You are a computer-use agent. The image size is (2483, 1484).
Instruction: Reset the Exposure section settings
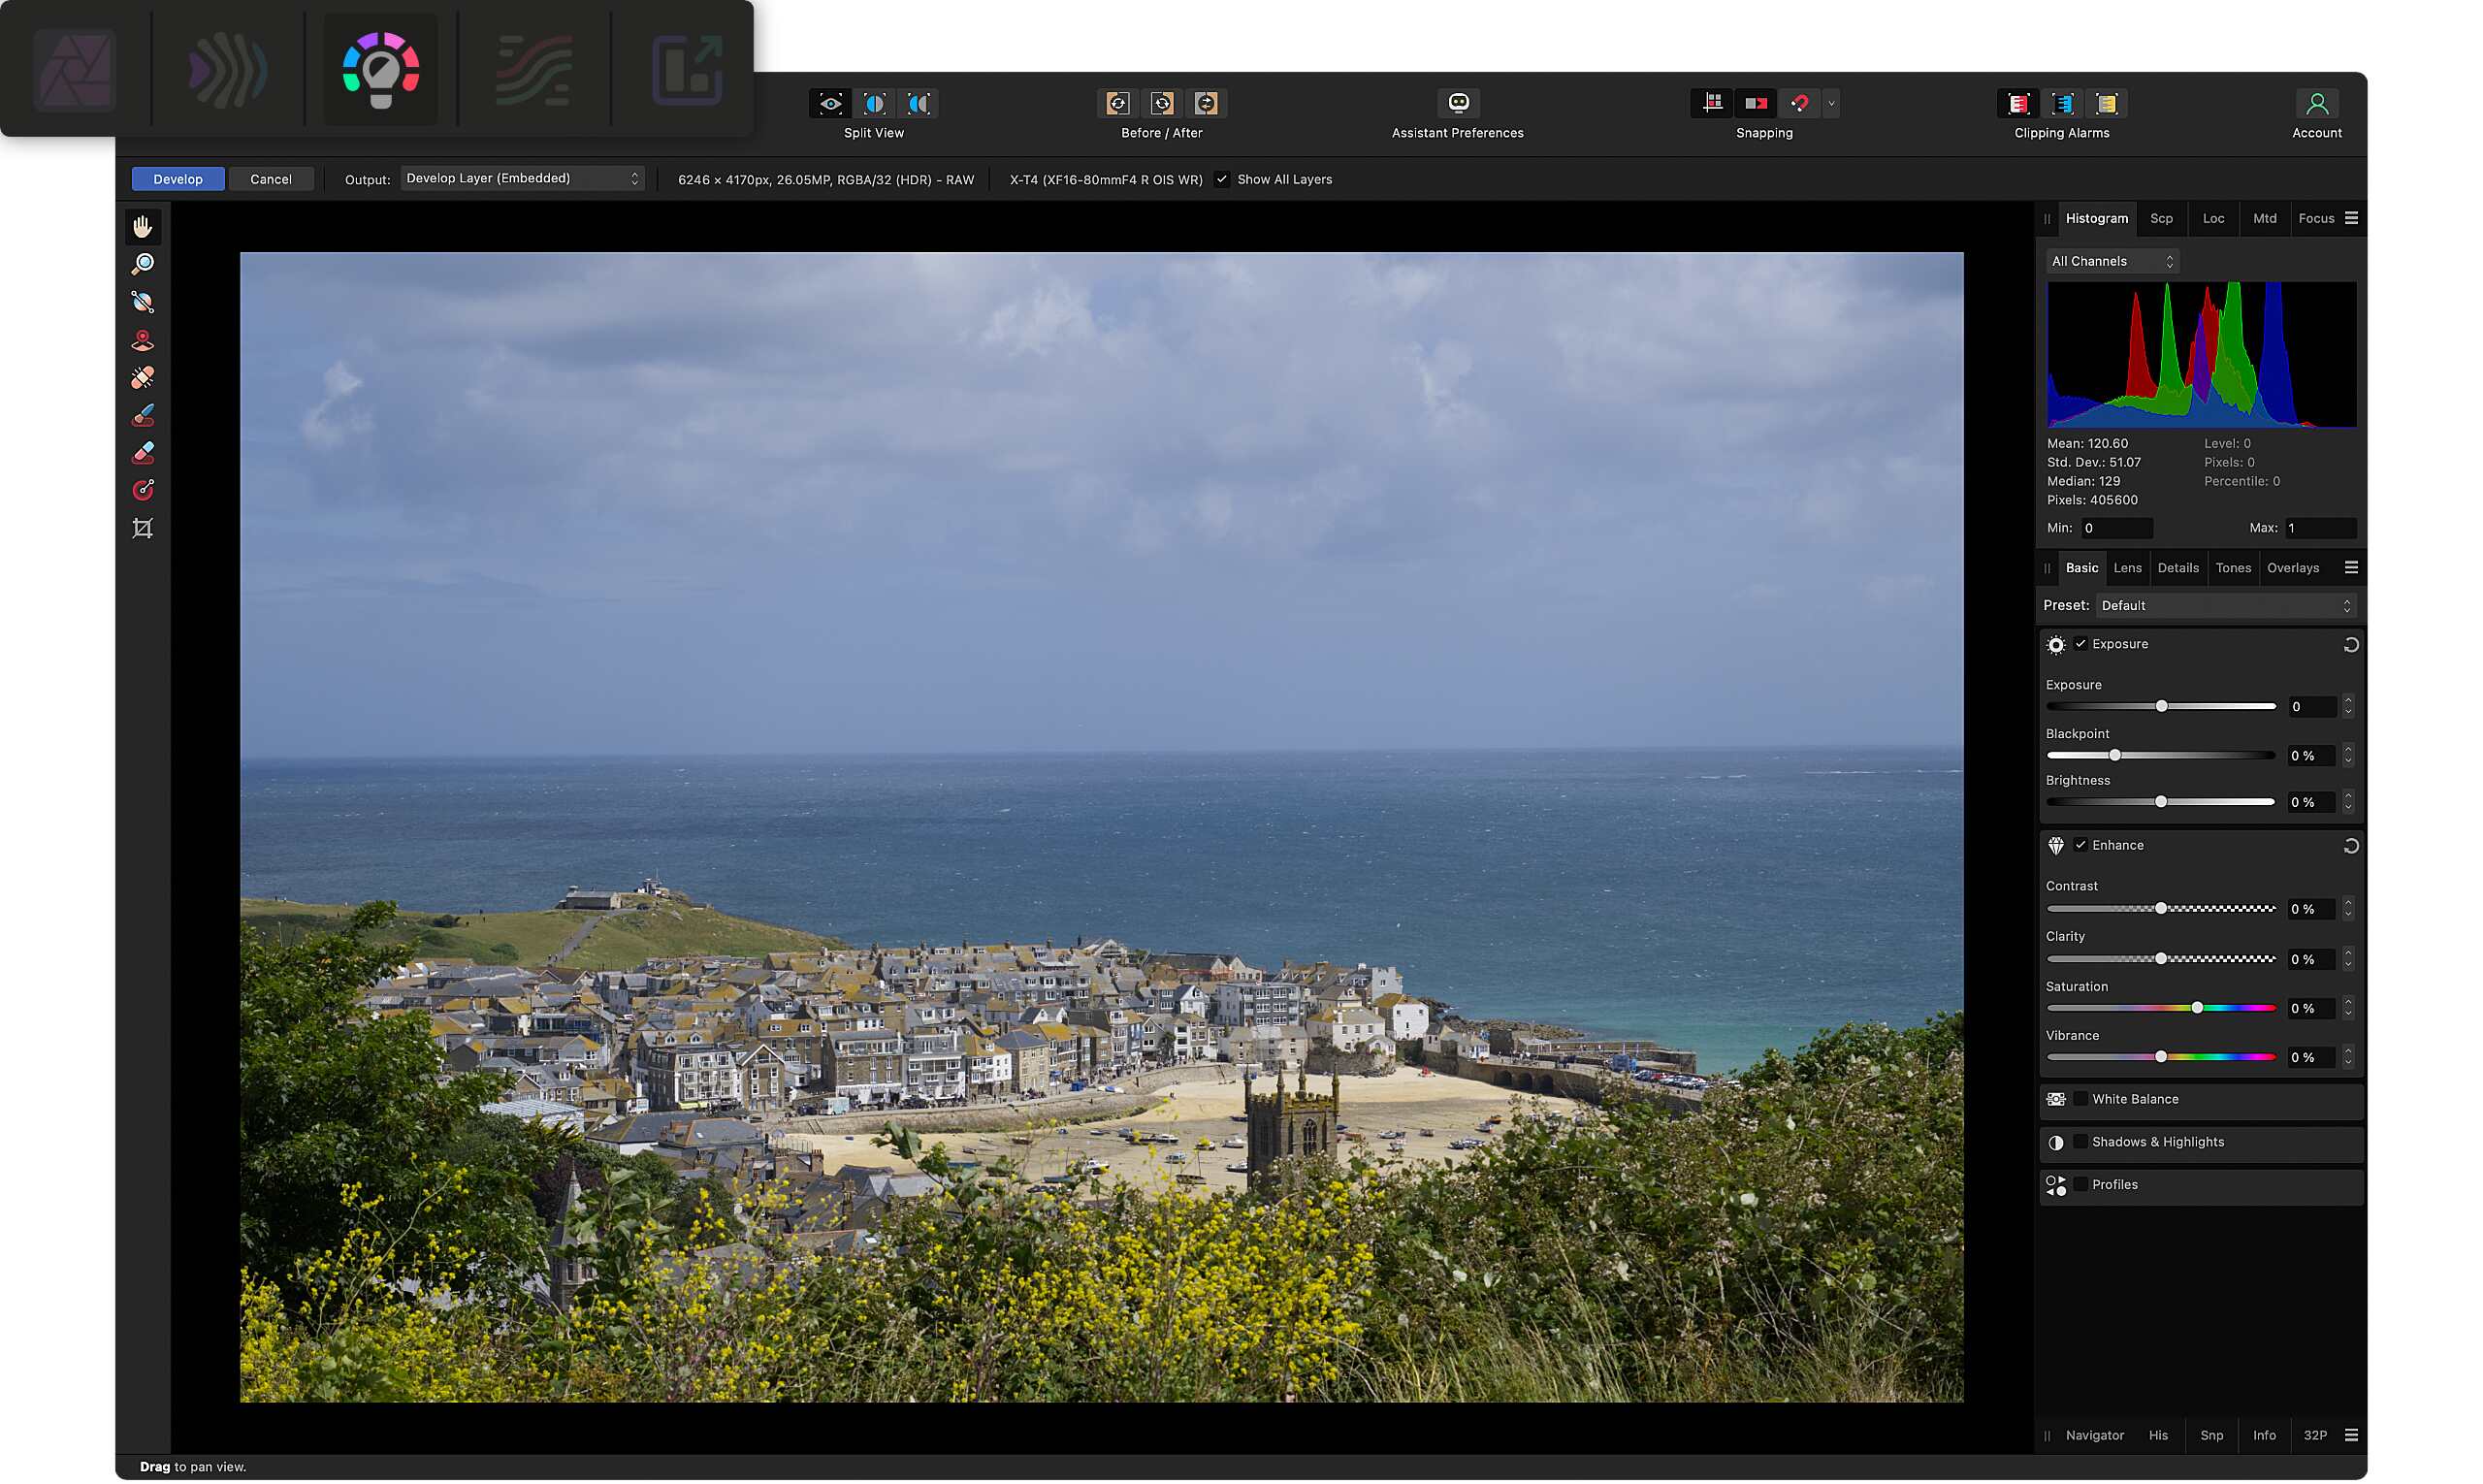(2350, 645)
